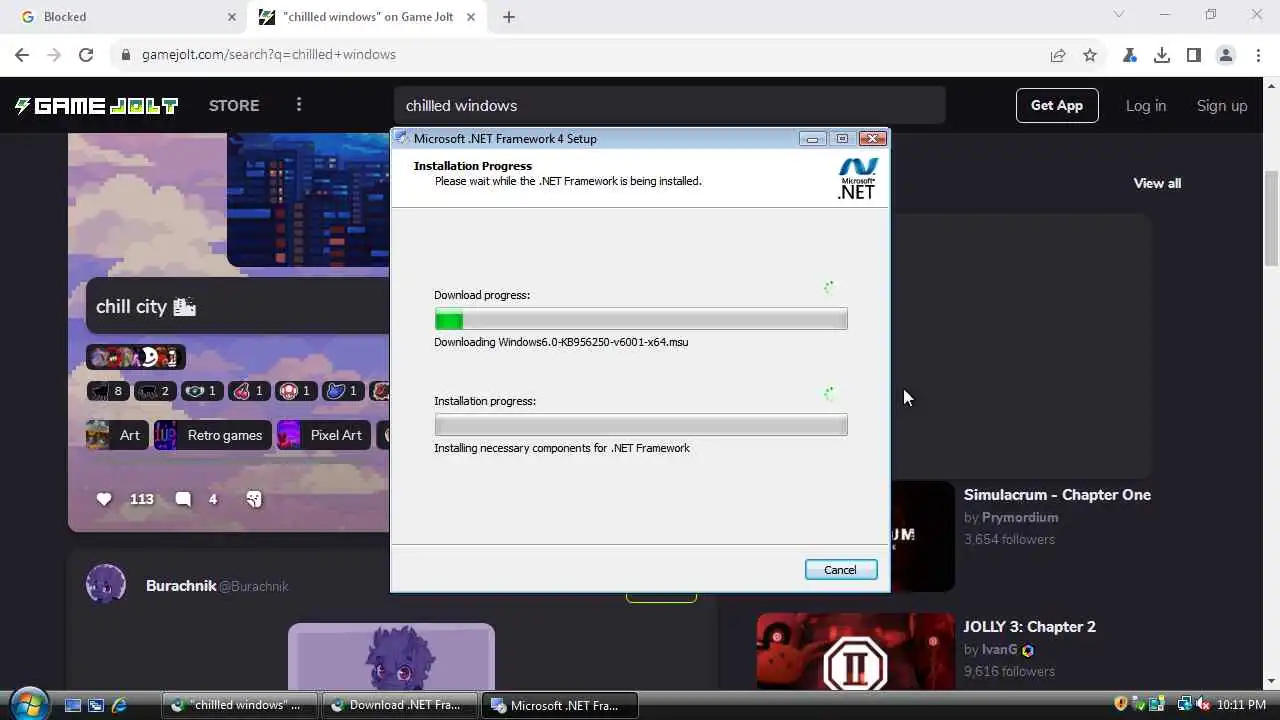Viewport: 1280px width, 720px height.
Task: Open comments on the chill city post
Action: 183,499
